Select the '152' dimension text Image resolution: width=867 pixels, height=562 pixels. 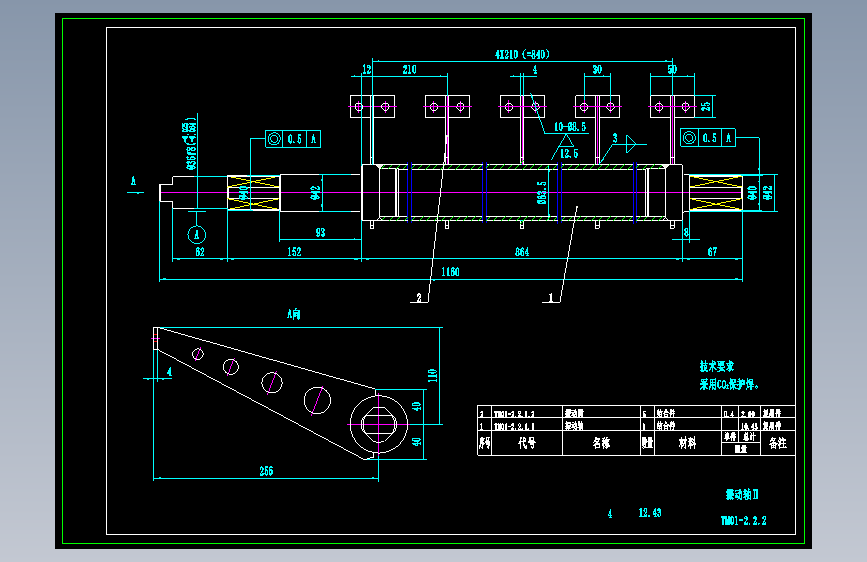(294, 252)
